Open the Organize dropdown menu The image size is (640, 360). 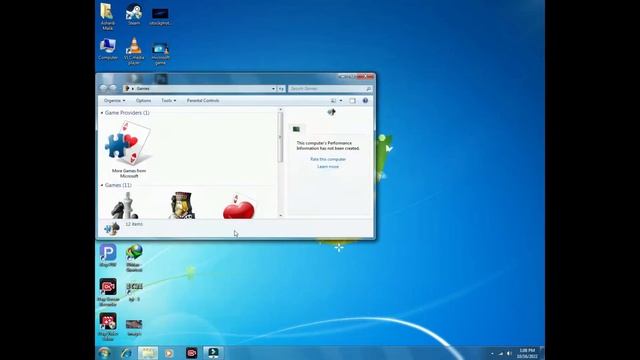[x=114, y=100]
